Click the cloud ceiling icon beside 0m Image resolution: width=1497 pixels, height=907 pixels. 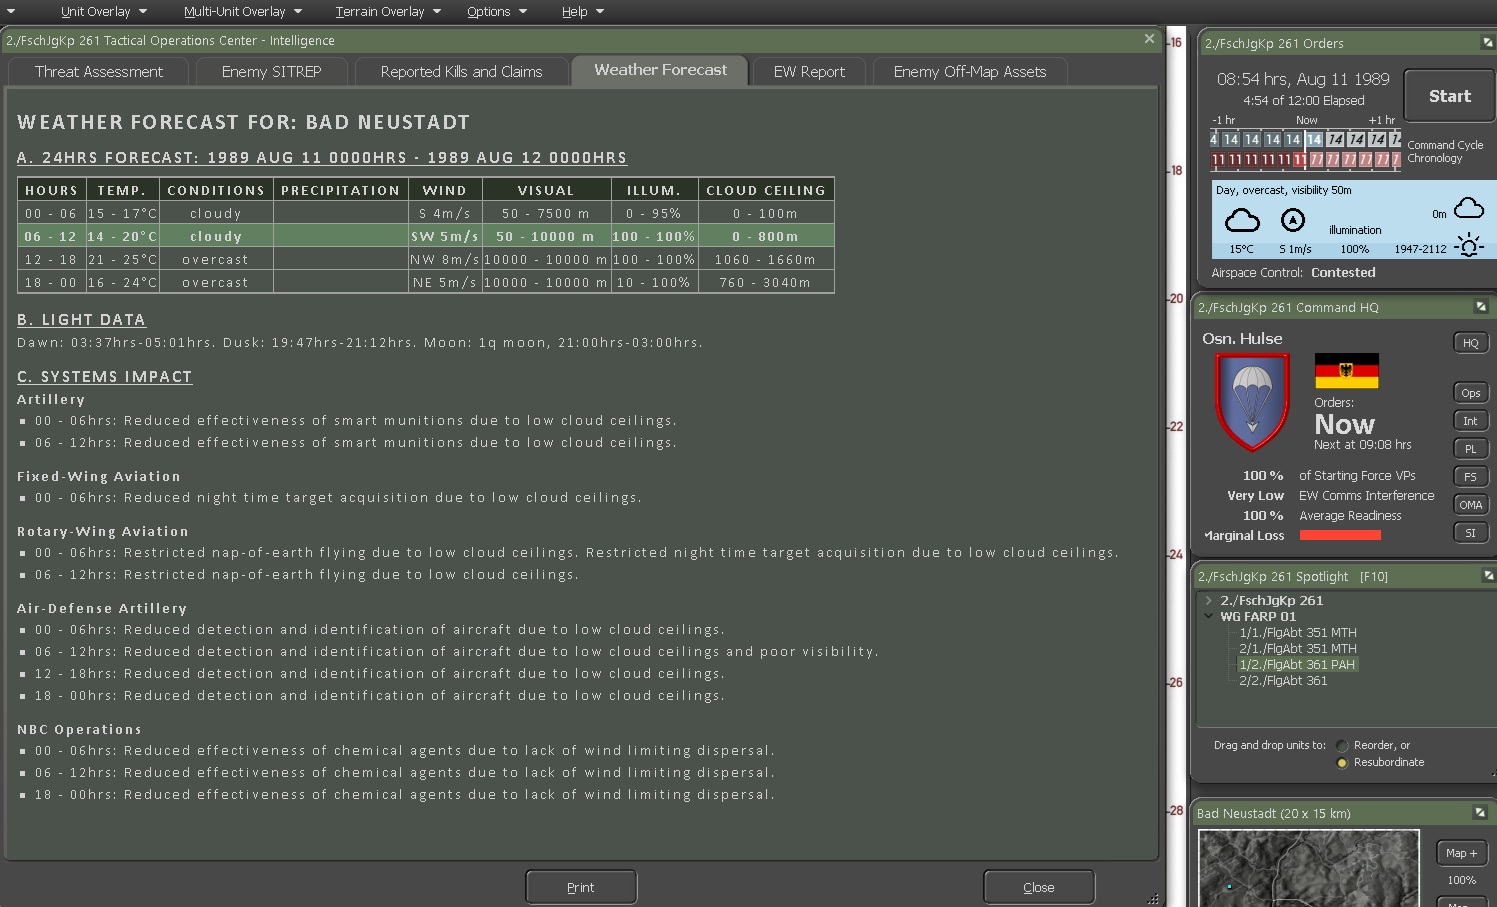(x=1469, y=208)
